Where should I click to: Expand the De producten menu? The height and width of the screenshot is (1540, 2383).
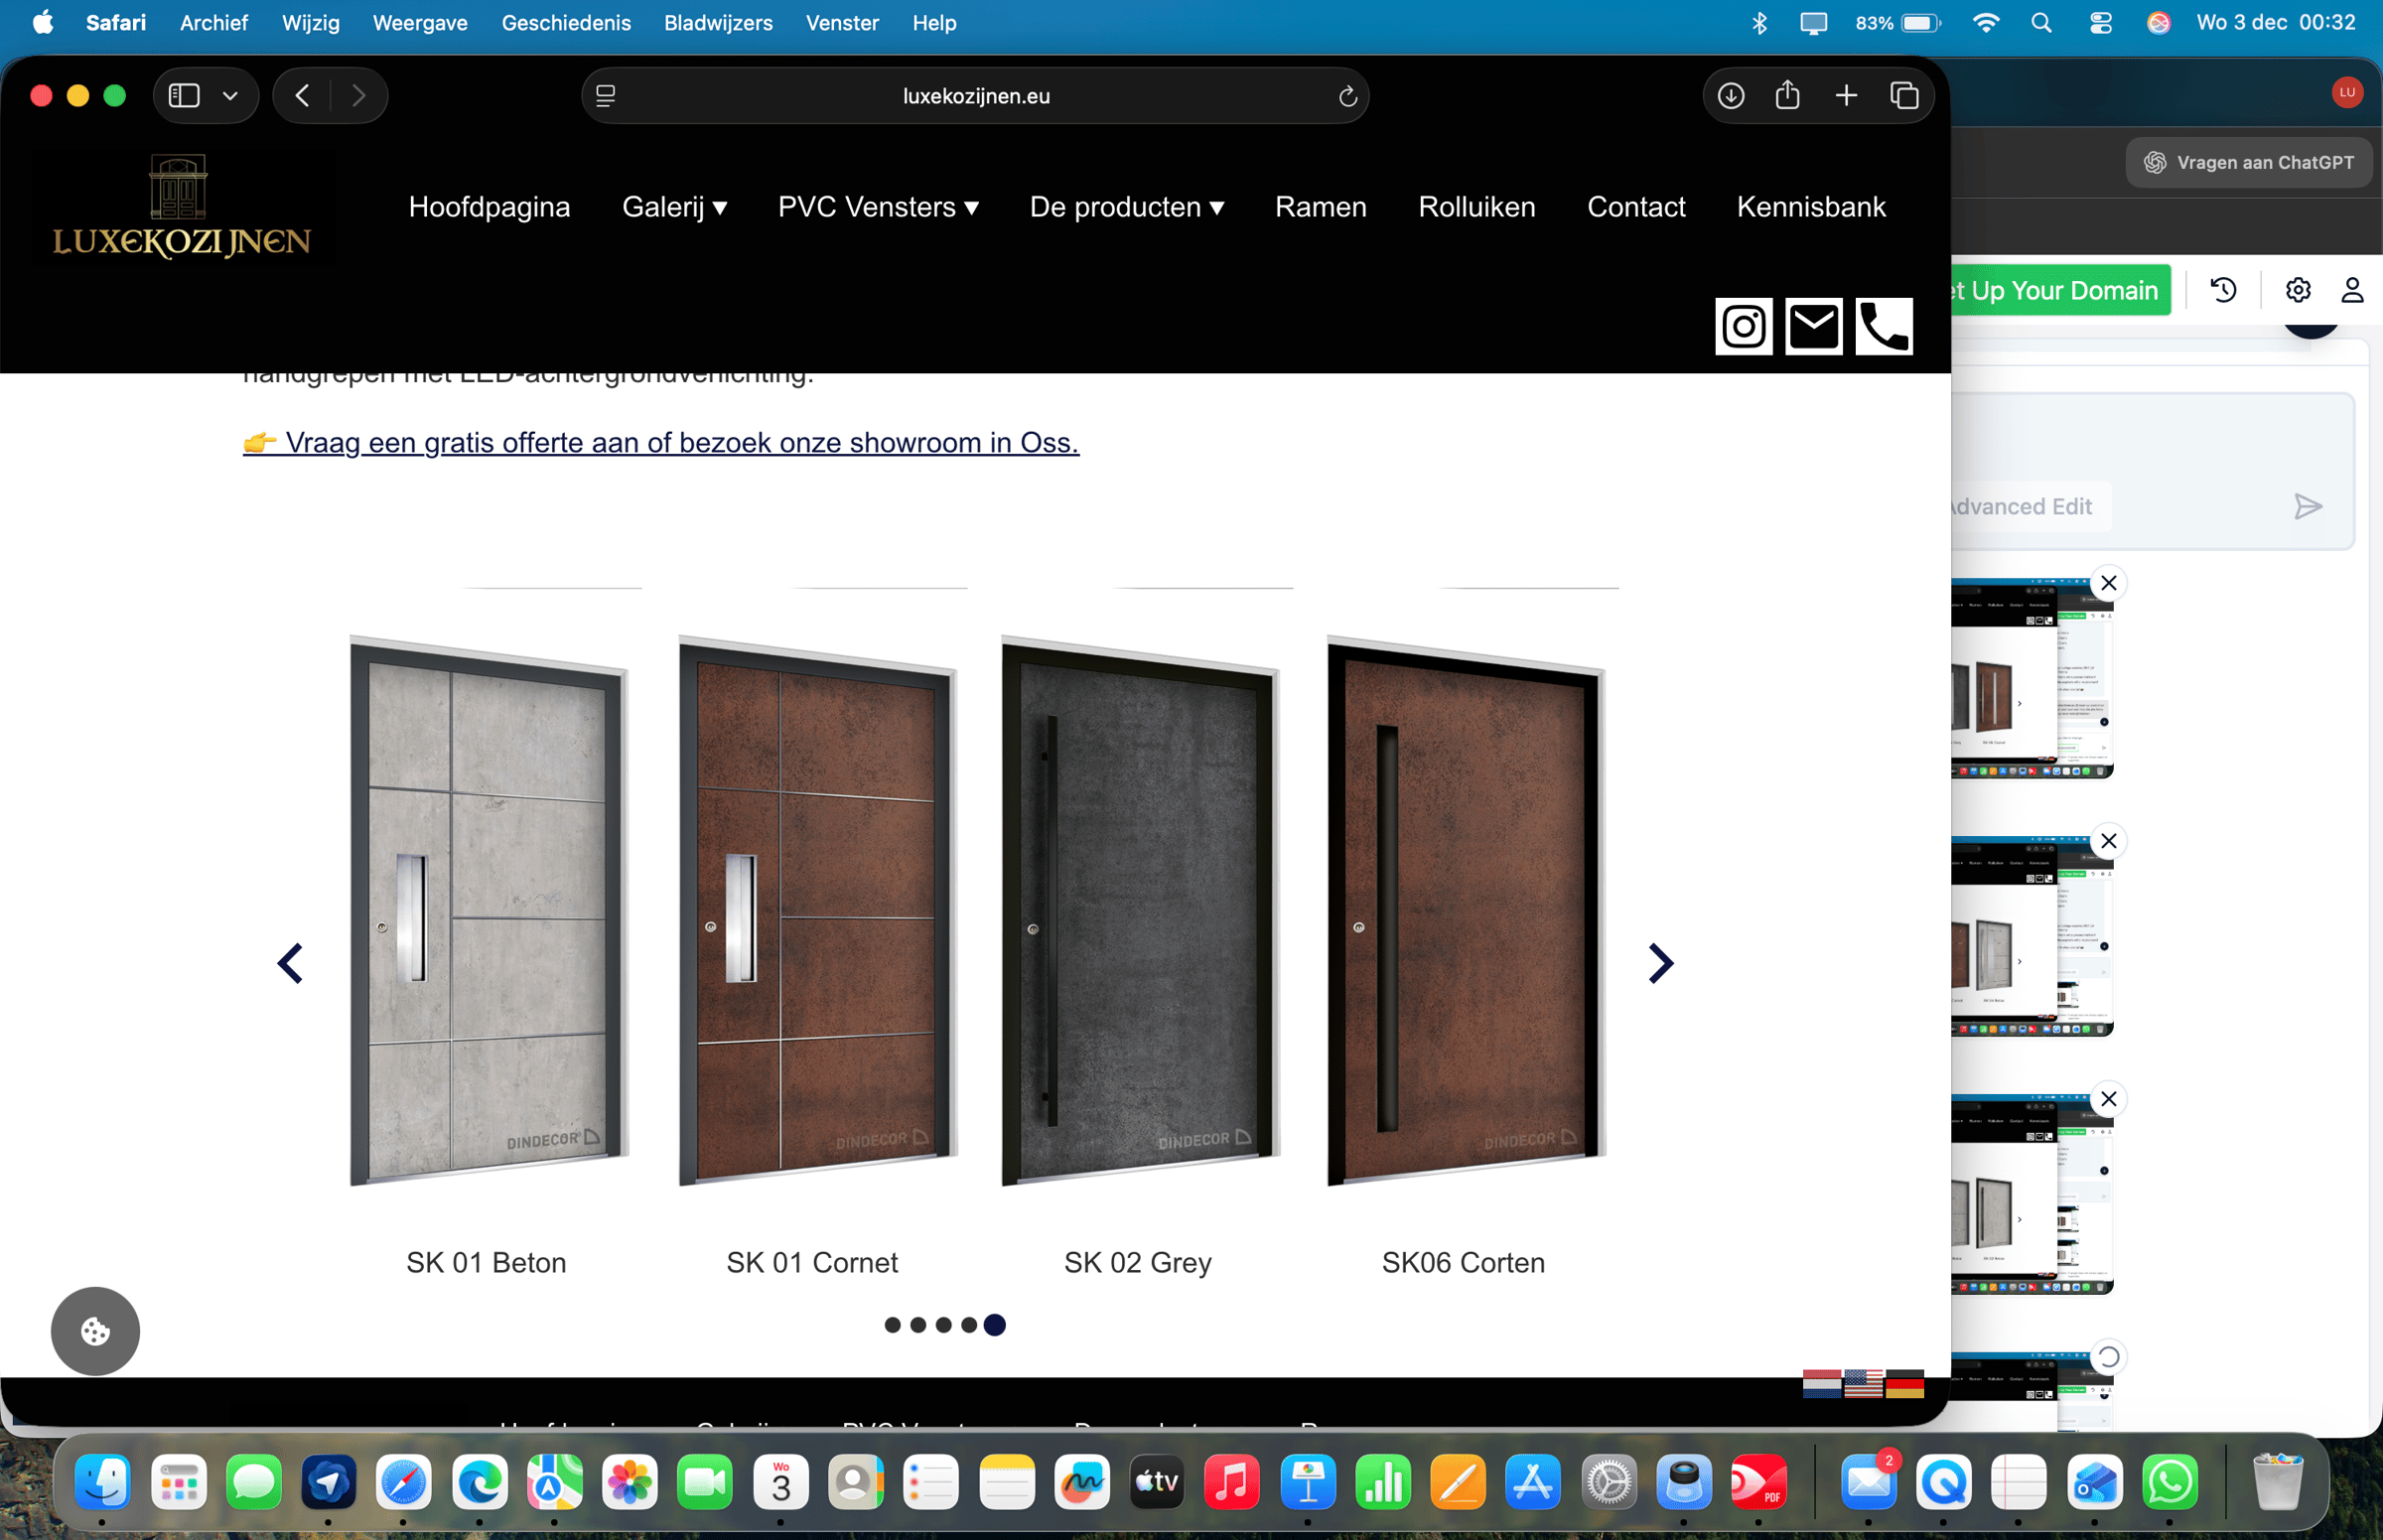tap(1127, 207)
